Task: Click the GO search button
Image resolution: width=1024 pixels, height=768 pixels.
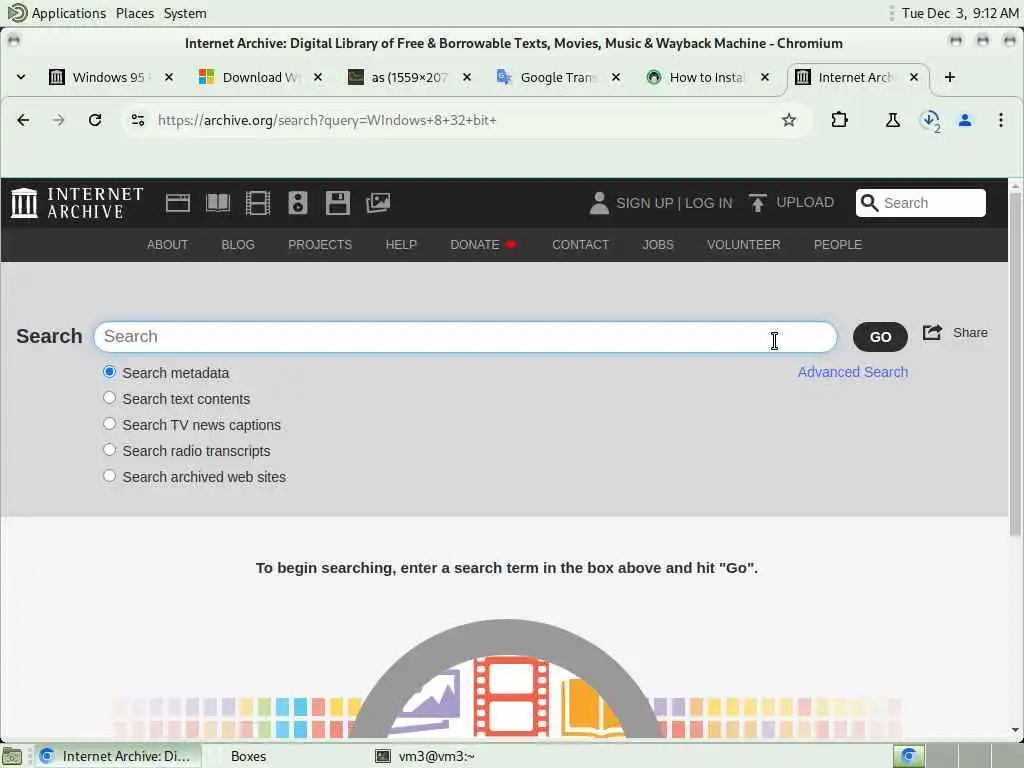Action: (880, 337)
